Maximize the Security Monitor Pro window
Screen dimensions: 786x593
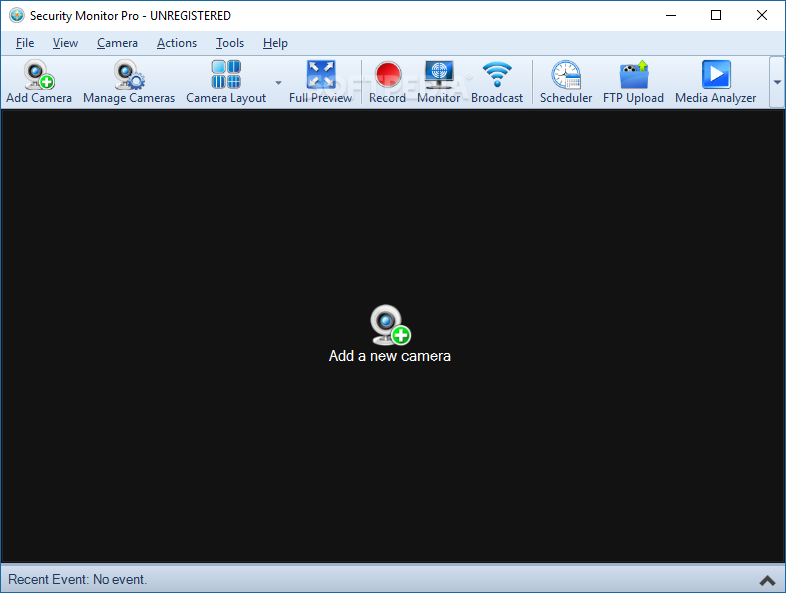coord(716,16)
